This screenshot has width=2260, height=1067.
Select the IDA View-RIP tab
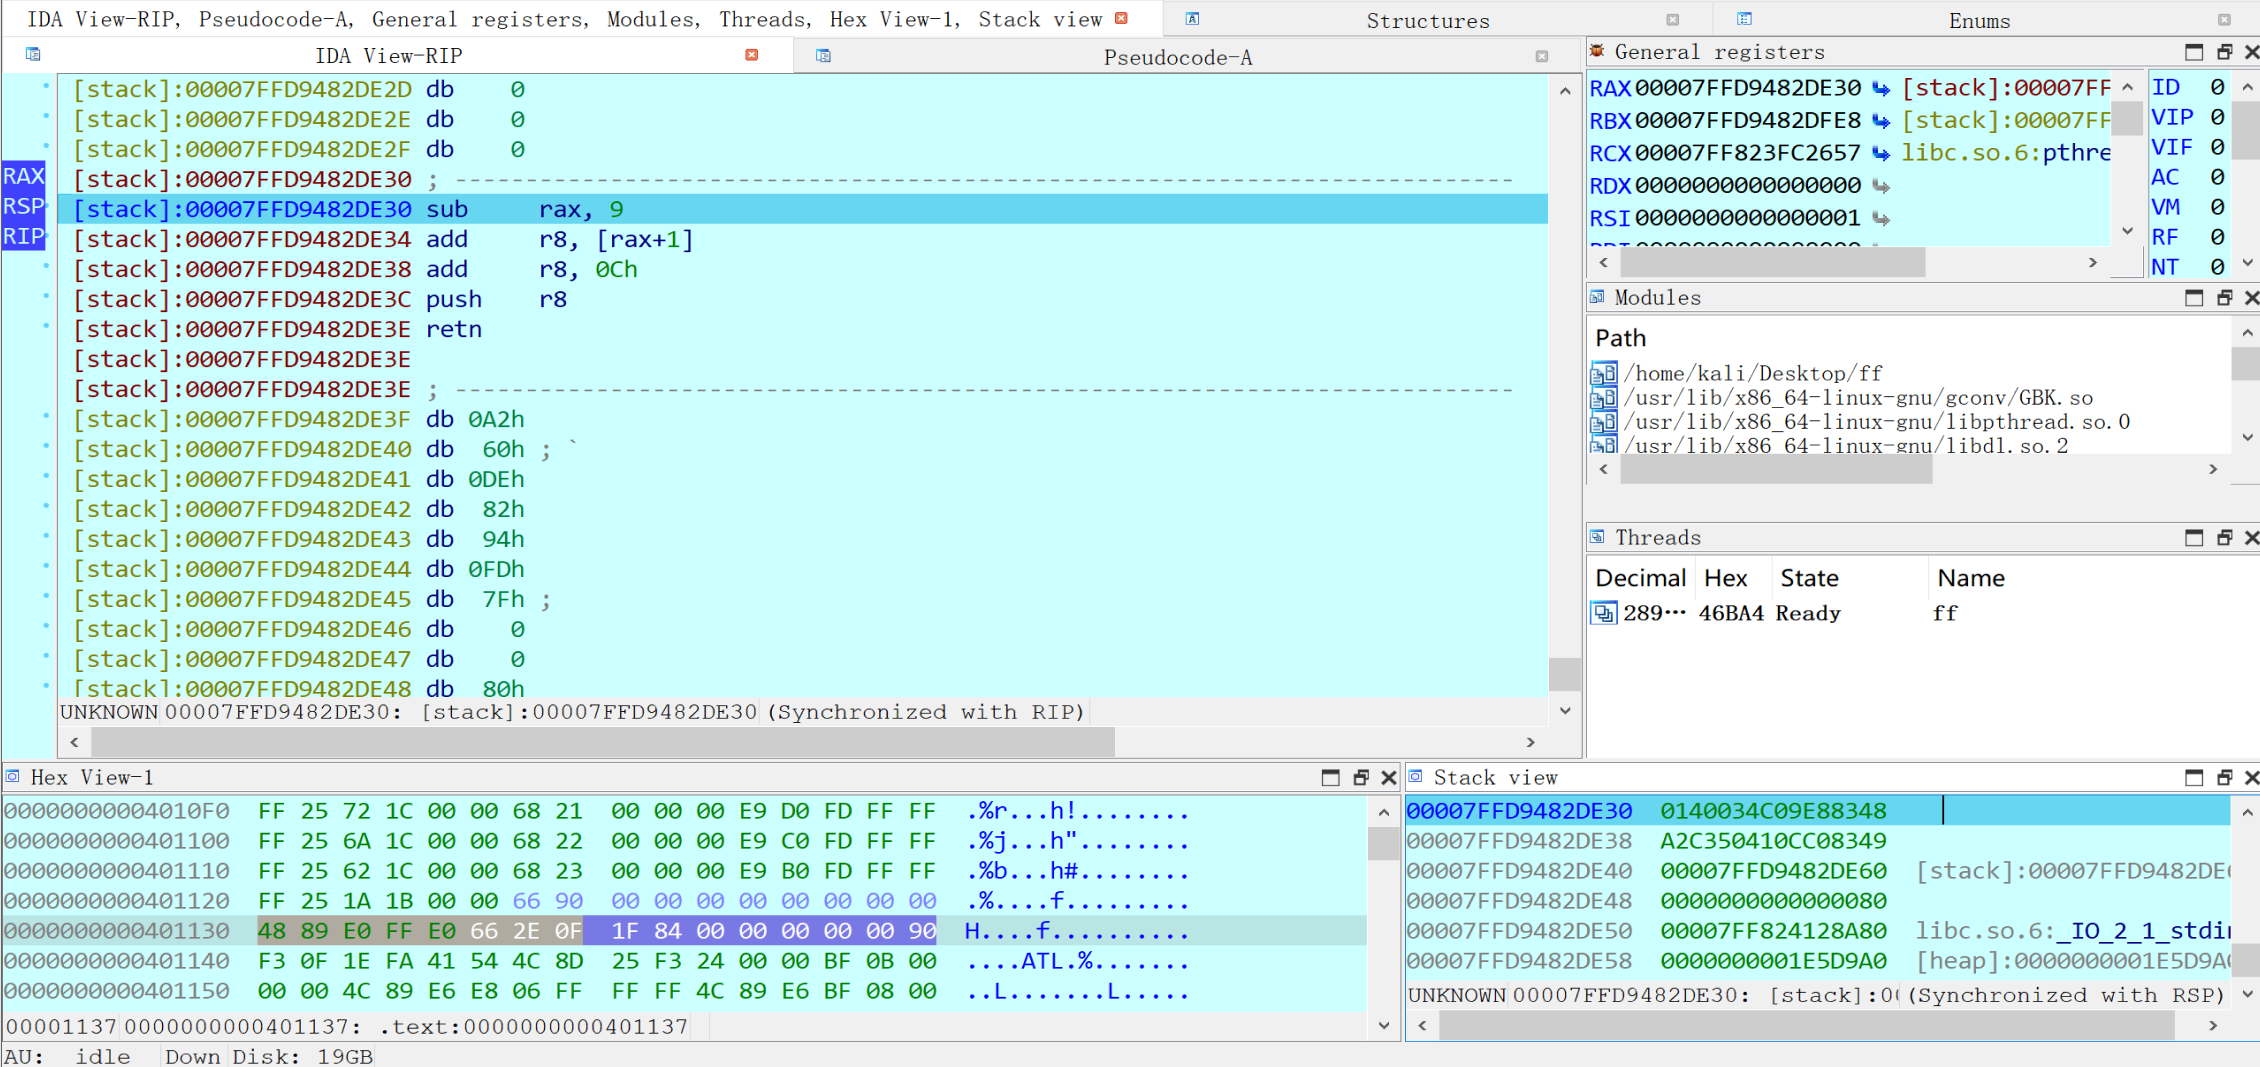click(388, 56)
